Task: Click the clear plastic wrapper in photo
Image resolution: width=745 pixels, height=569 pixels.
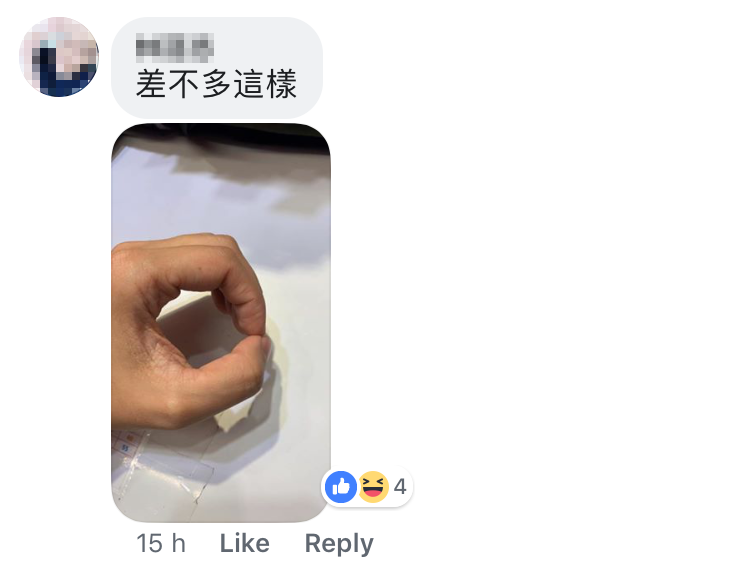Action: (x=164, y=468)
